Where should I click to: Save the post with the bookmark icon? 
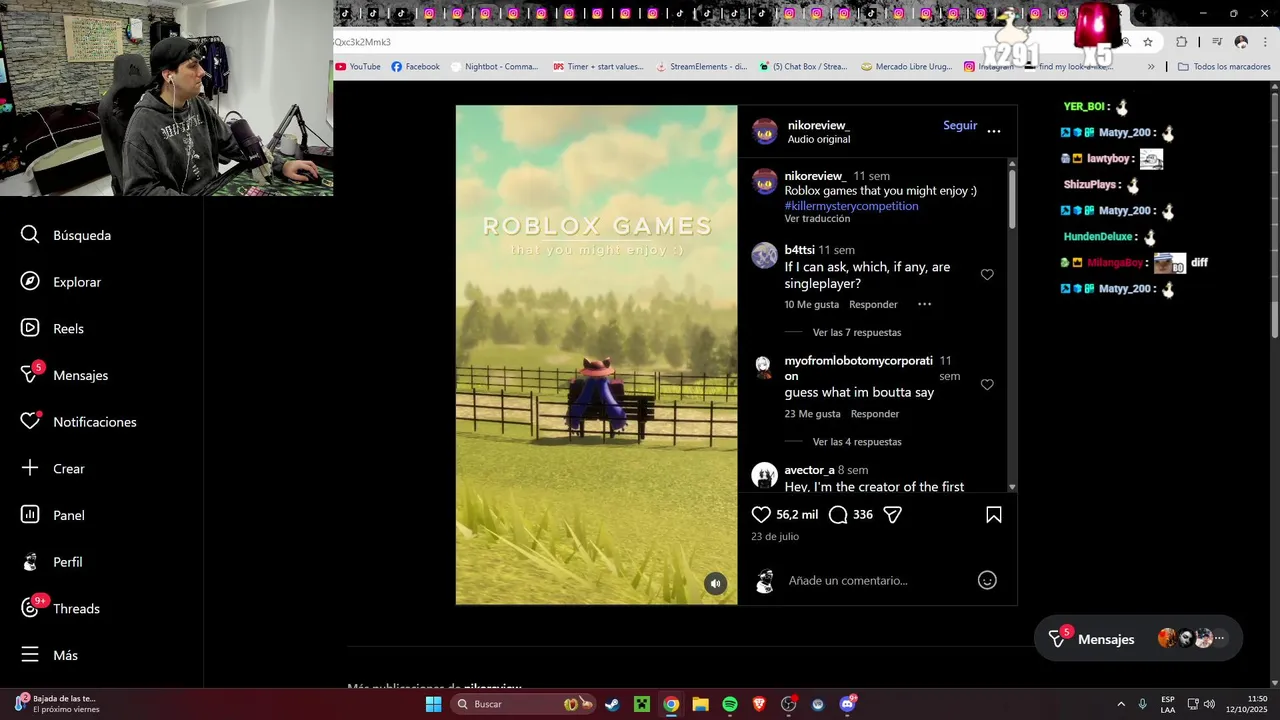(x=994, y=514)
